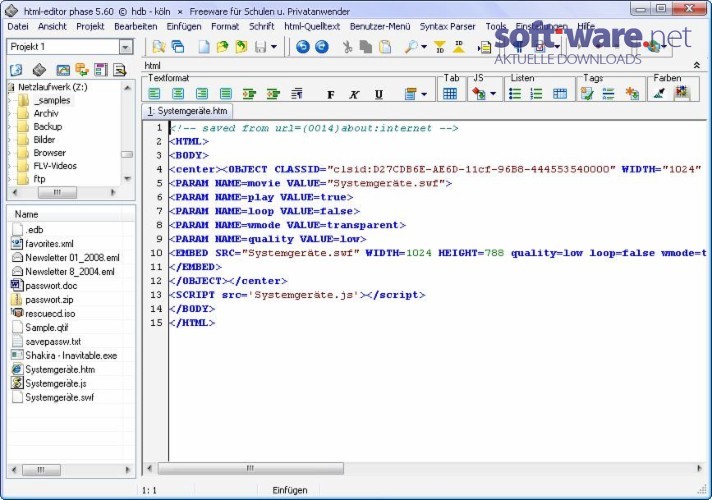Open the JS insert dropdown arrow
The width and height of the screenshot is (712, 500).
point(493,94)
